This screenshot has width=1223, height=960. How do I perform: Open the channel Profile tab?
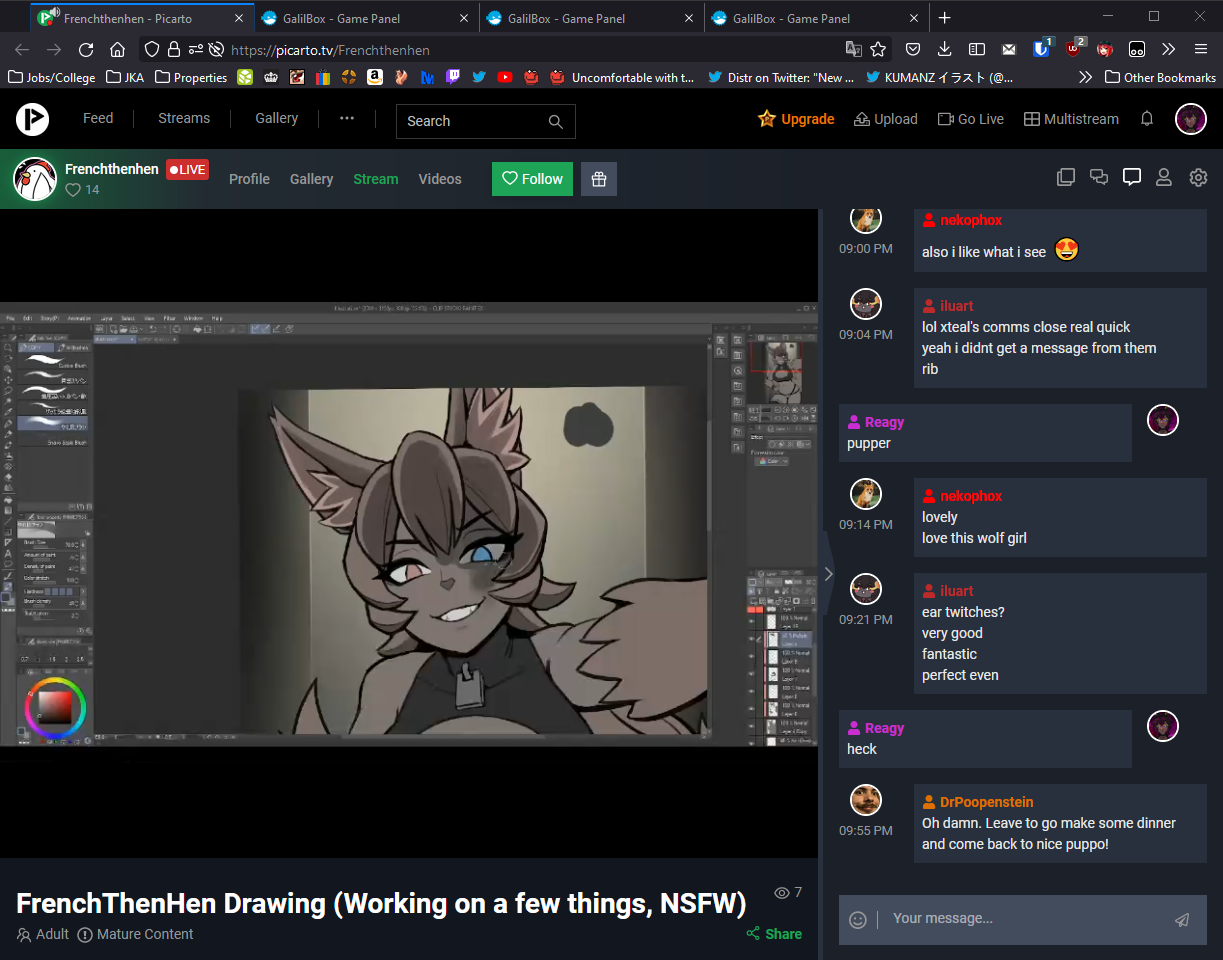point(249,179)
